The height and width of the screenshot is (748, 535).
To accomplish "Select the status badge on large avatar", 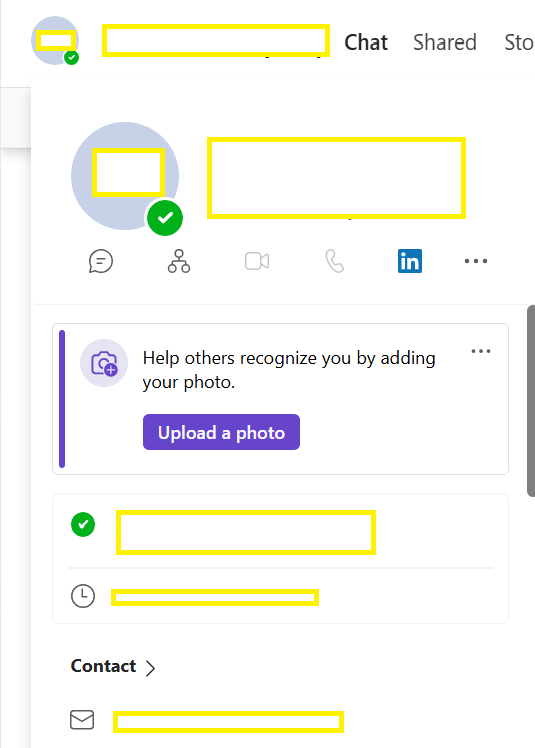I will 165,218.
